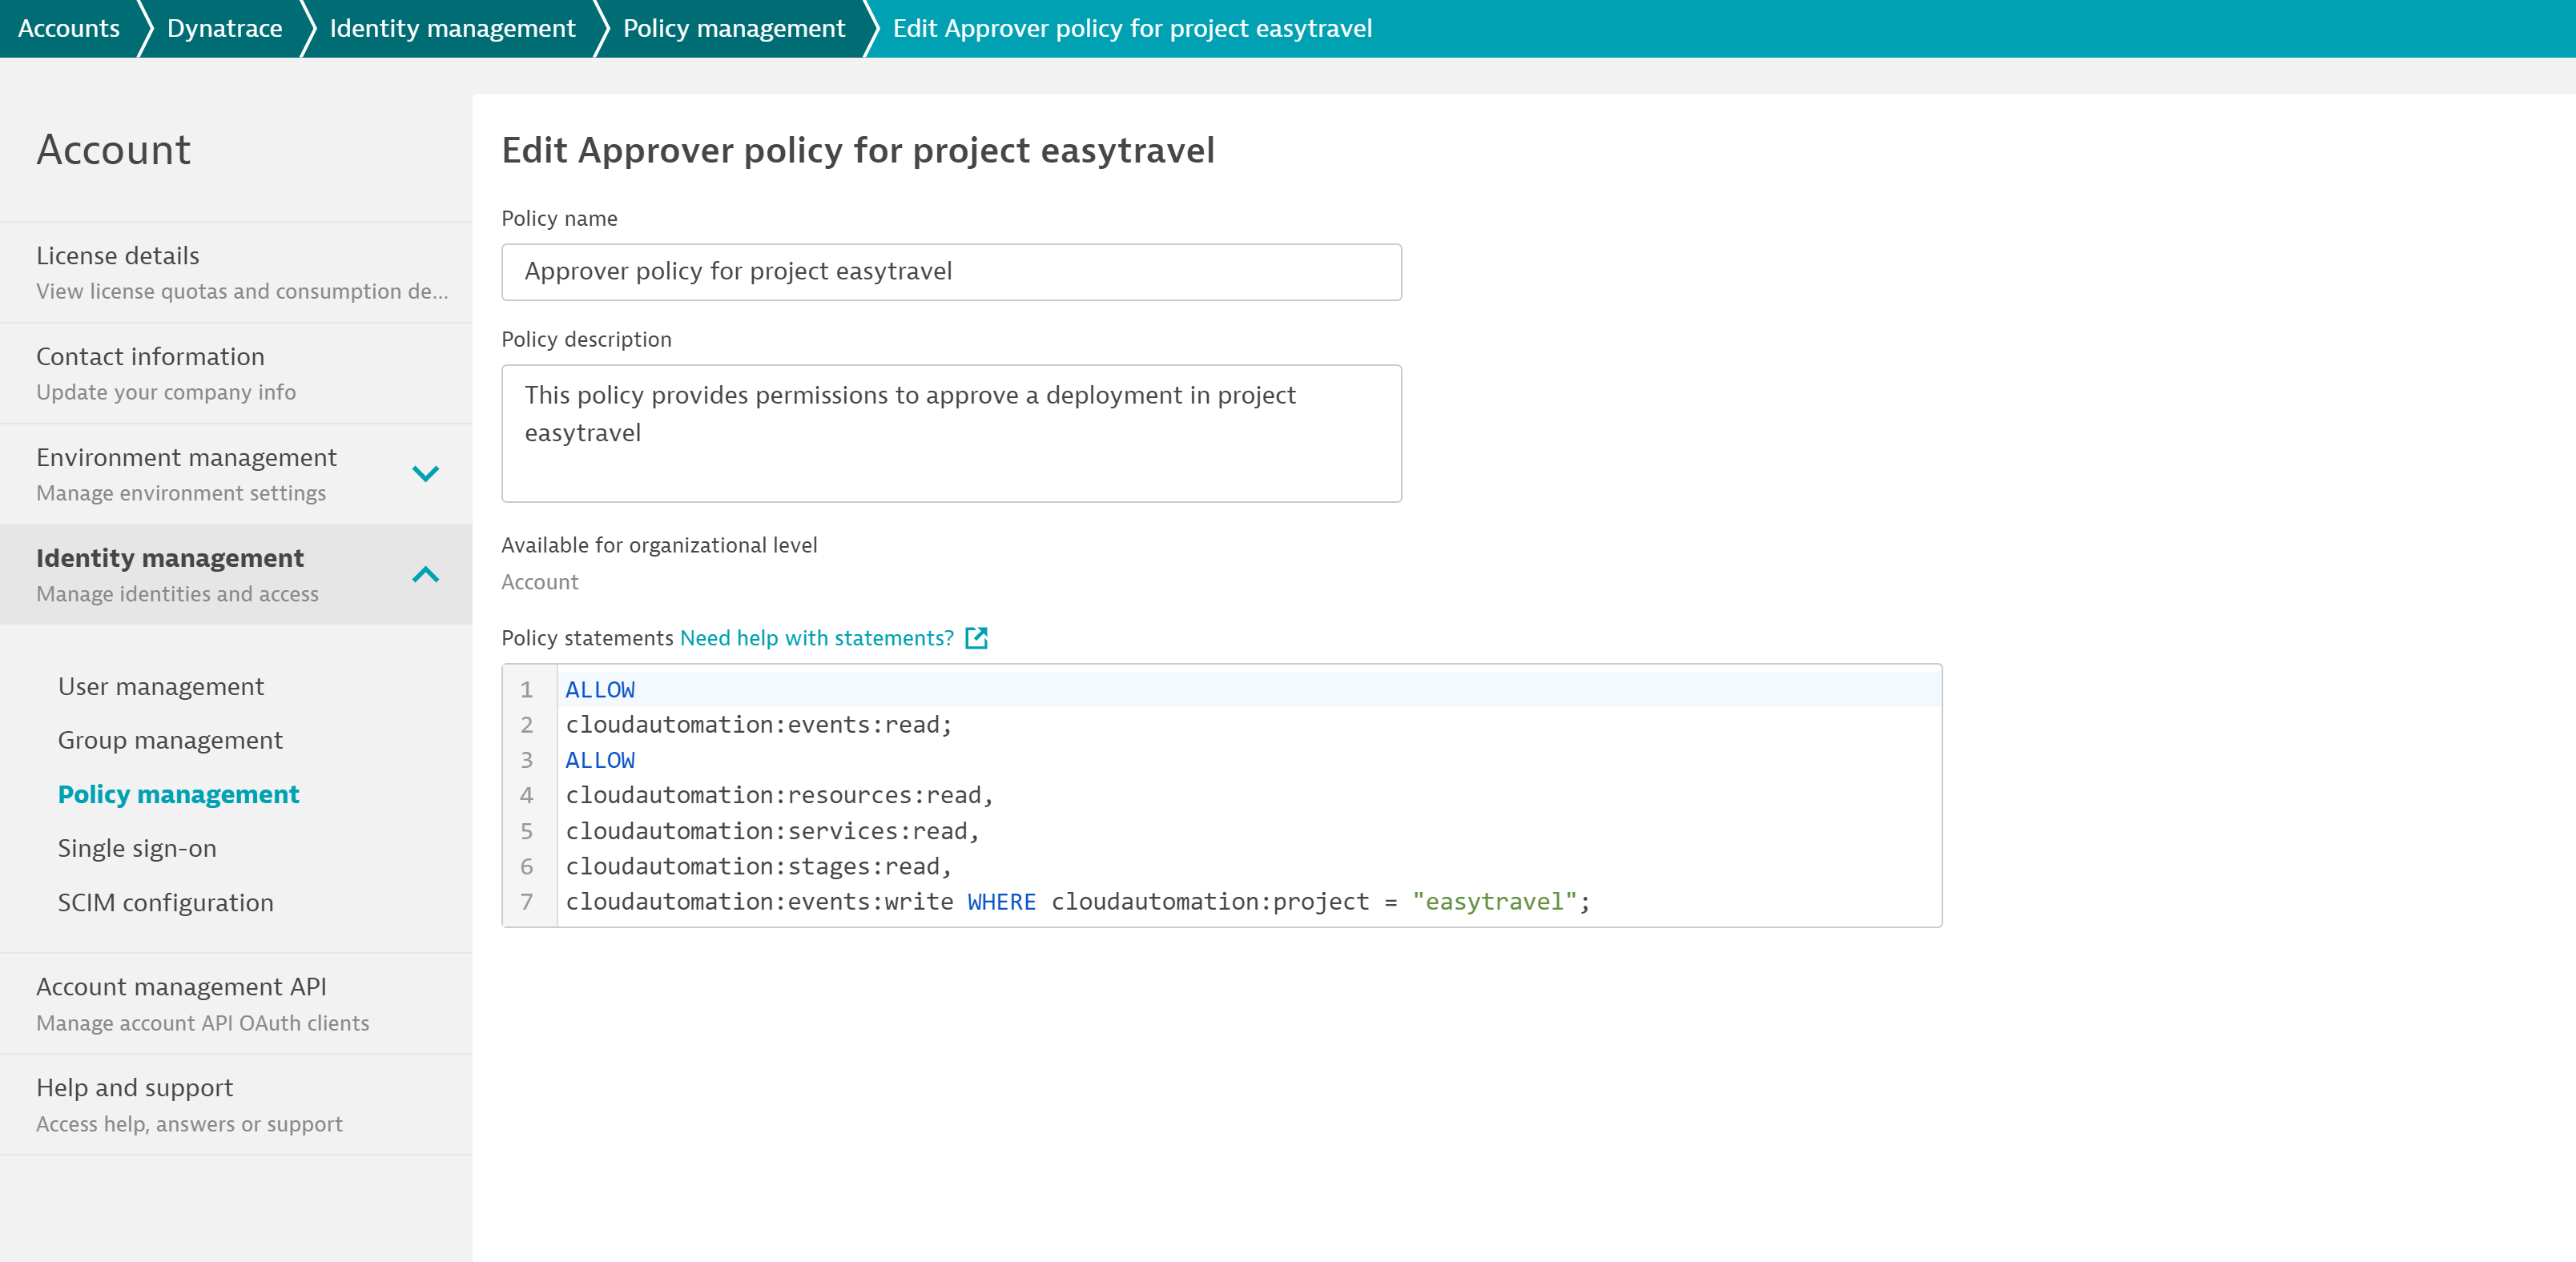
Task: Place cursor on ALLOW in line 1
Action: coord(600,689)
